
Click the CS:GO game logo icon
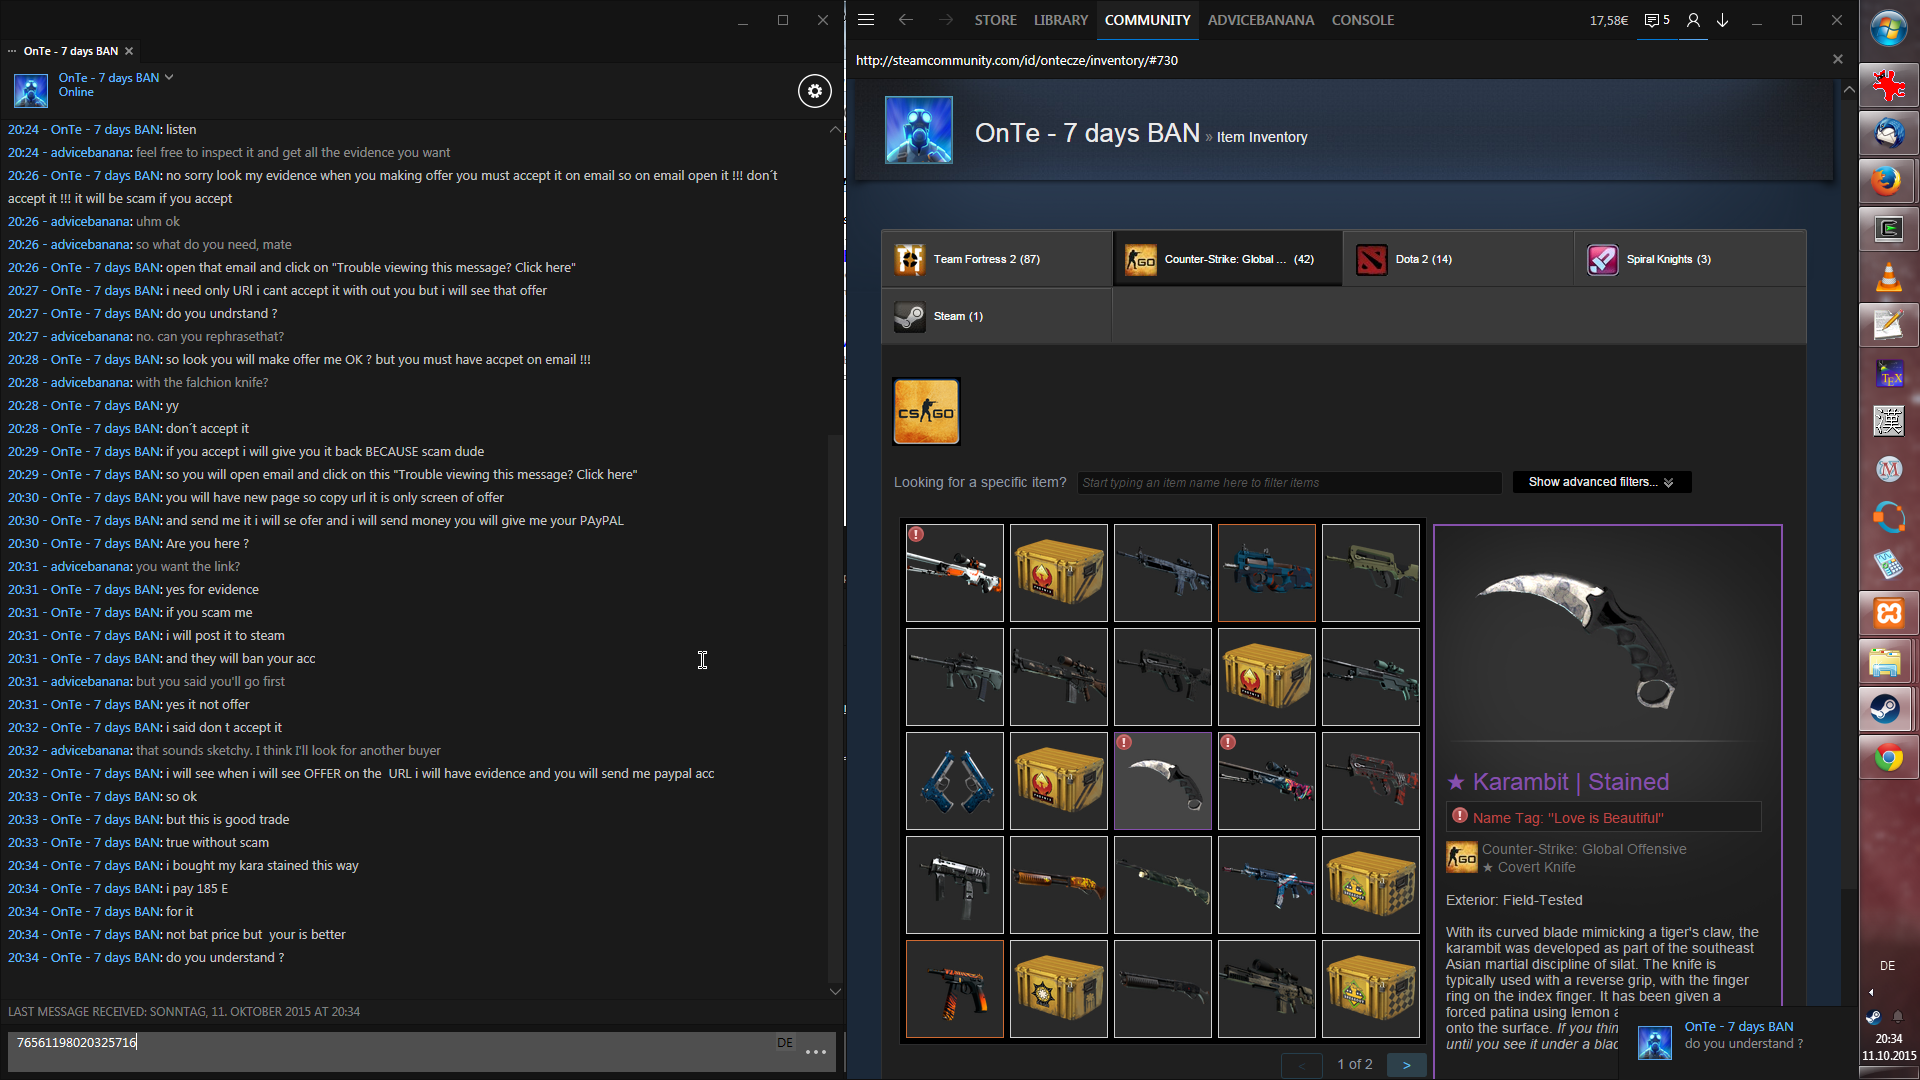pyautogui.click(x=926, y=411)
